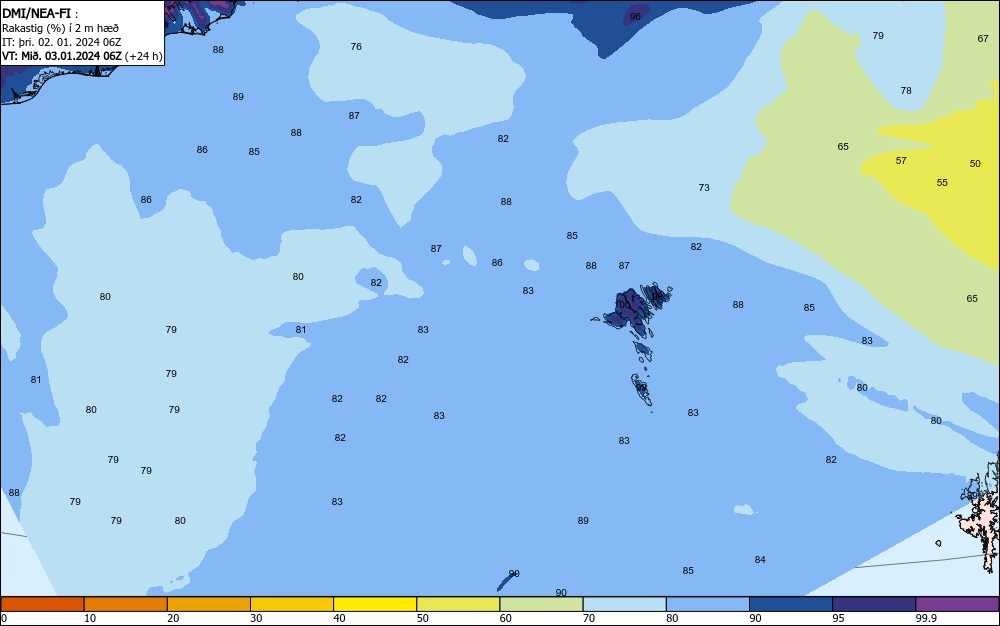The width and height of the screenshot is (1000, 626).
Task: Click the 'IT: þri. 02. 01. 2024 06Z' line
Action: 62,42
